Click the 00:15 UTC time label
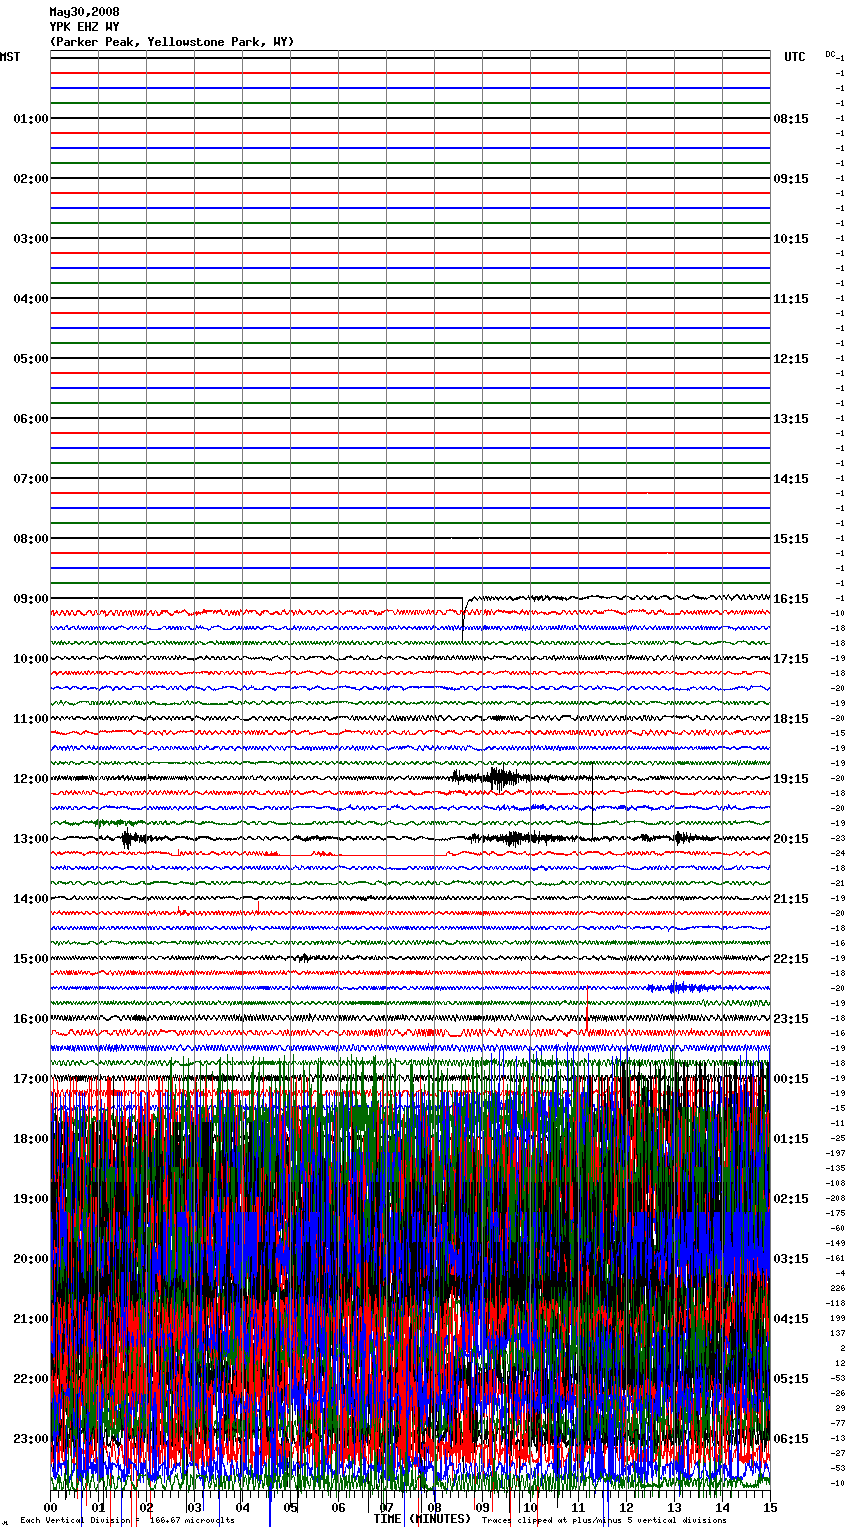This screenshot has width=850, height=1534. click(791, 1079)
